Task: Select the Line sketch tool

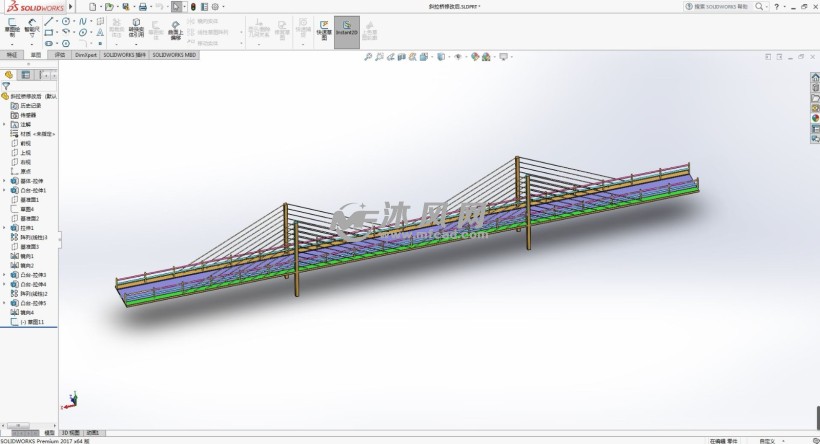Action: (x=49, y=21)
